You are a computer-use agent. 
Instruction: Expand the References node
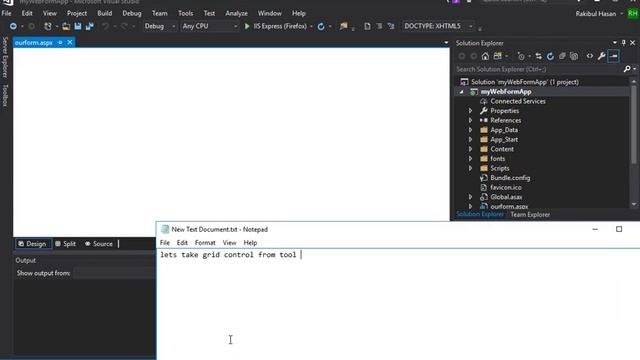[x=470, y=120]
